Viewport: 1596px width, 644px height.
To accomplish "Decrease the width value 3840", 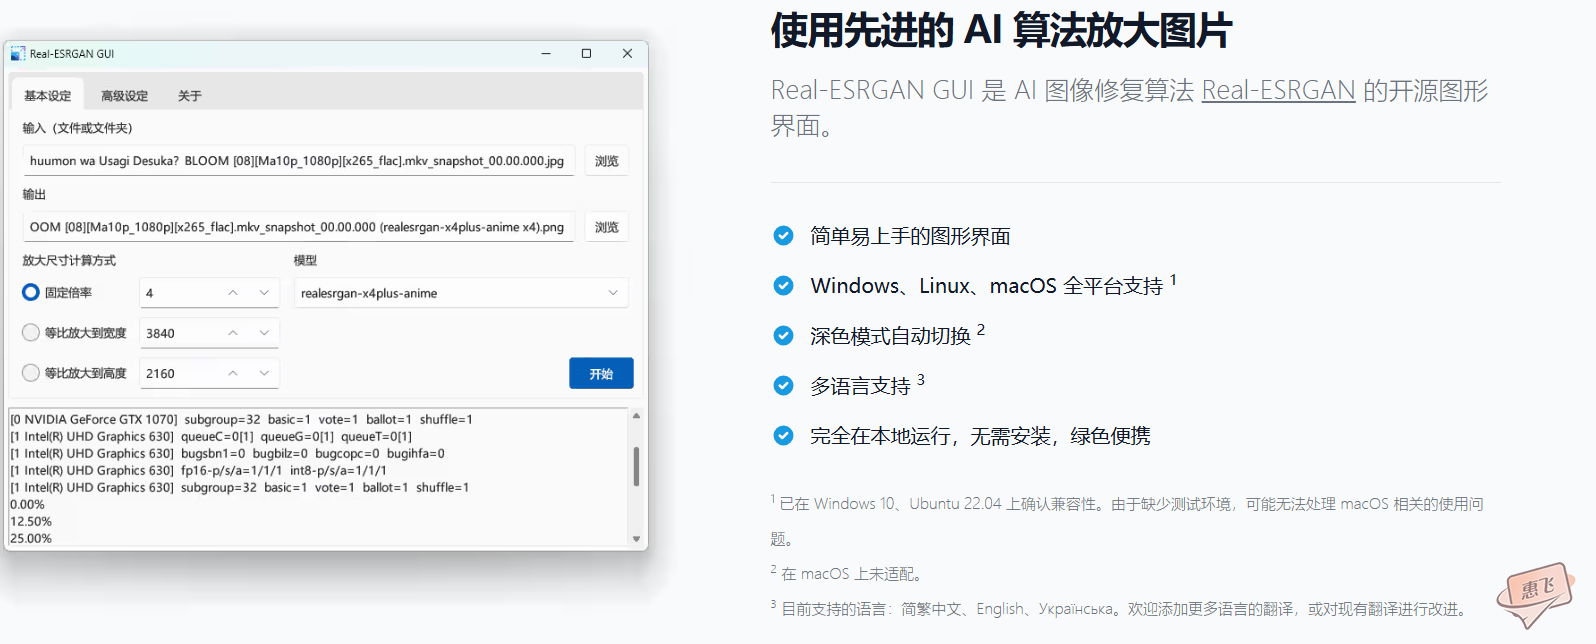I will [264, 333].
